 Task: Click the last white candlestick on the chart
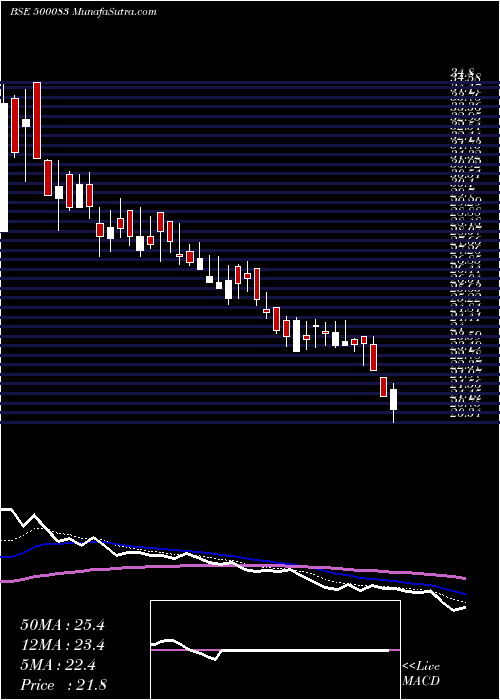tap(393, 400)
